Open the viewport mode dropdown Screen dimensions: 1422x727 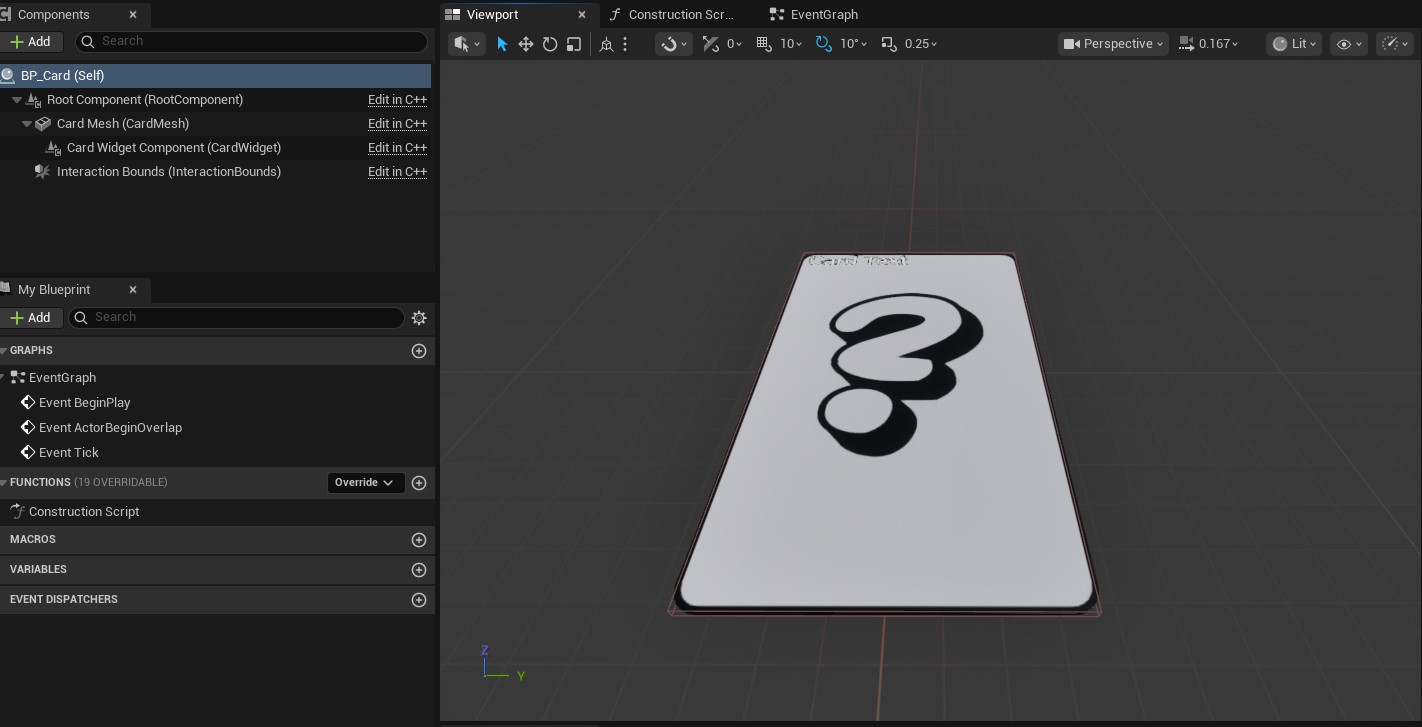tap(466, 44)
